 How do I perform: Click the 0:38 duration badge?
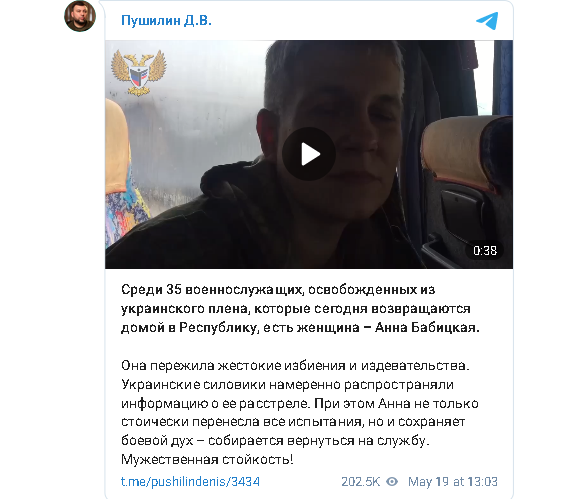[485, 251]
